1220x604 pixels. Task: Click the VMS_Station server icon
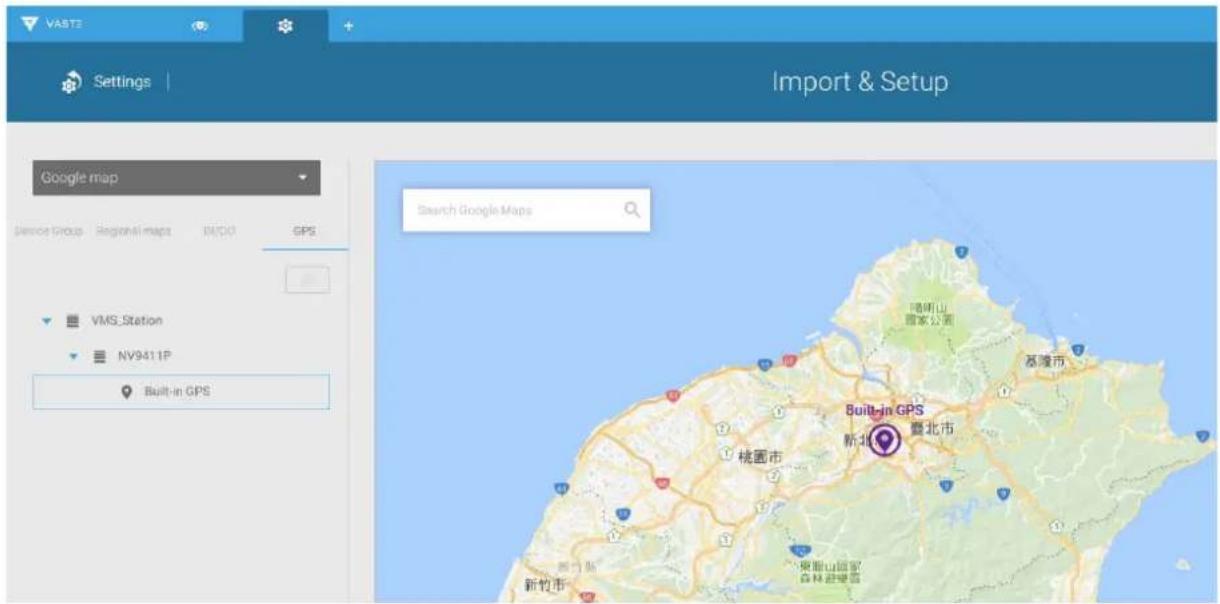point(72,321)
